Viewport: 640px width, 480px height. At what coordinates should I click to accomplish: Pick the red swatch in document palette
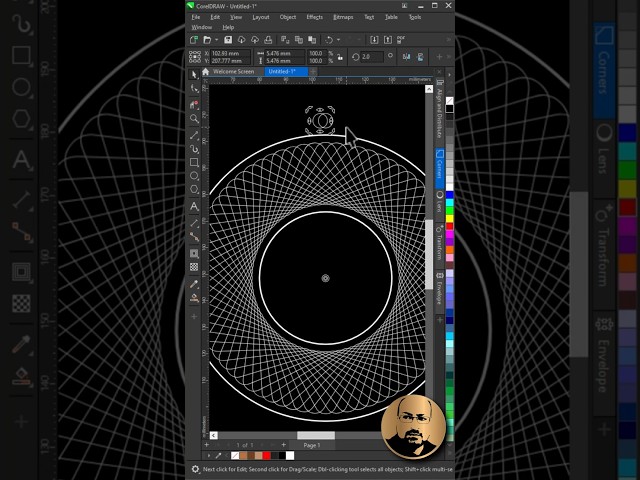(x=267, y=456)
